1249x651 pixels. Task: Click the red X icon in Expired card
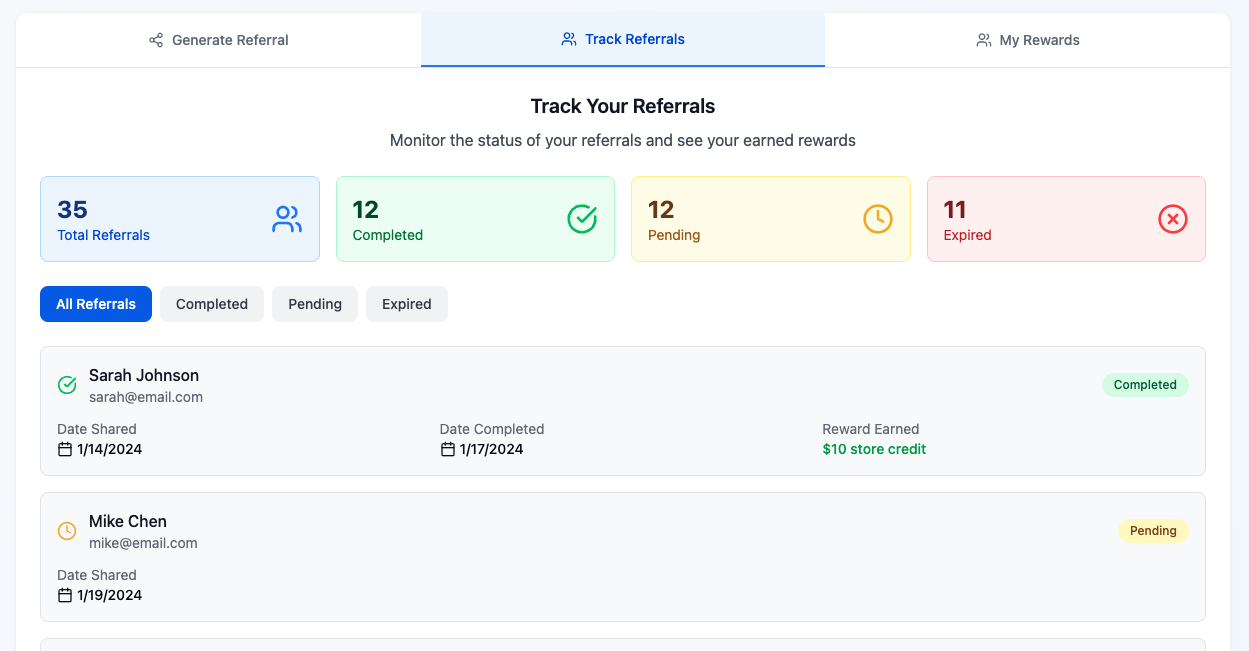coord(1173,219)
